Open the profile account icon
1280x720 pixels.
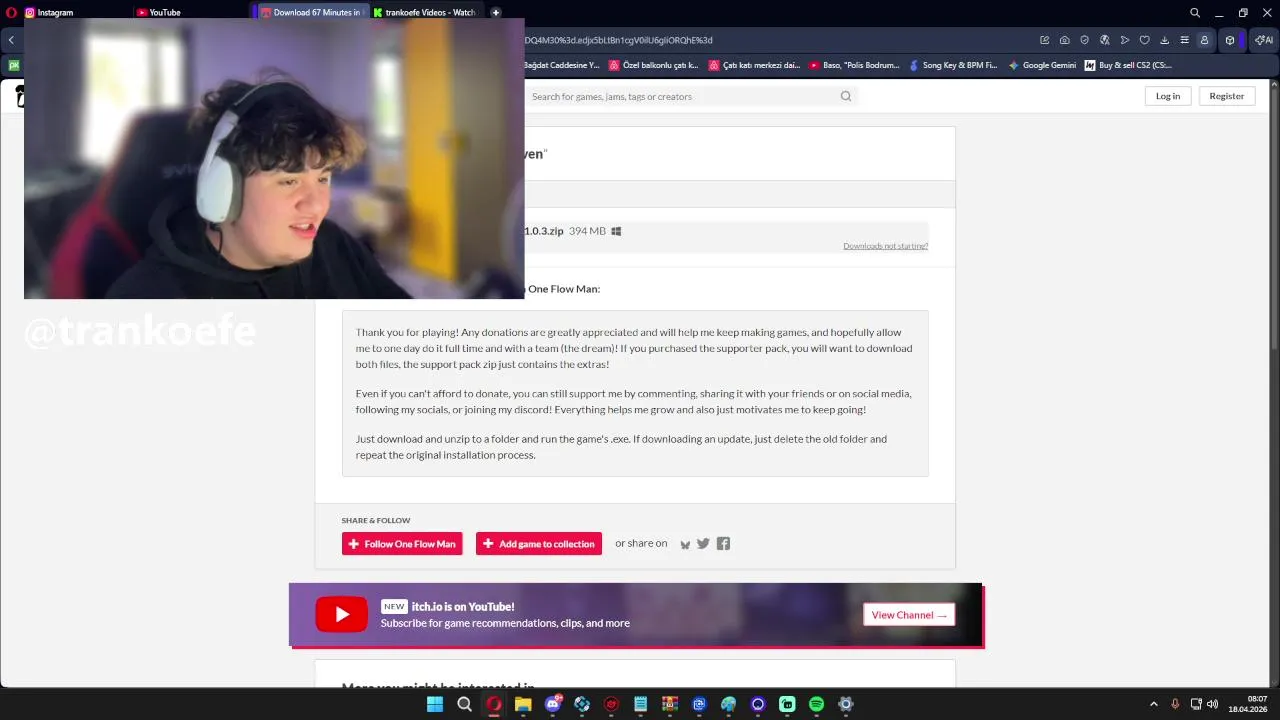point(1204,40)
